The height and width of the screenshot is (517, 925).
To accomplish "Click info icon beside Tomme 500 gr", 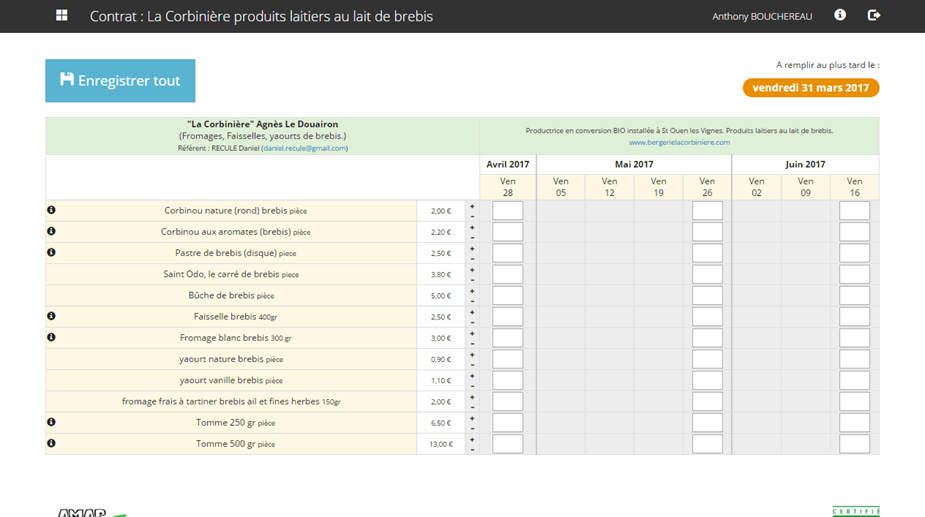I will [51, 443].
